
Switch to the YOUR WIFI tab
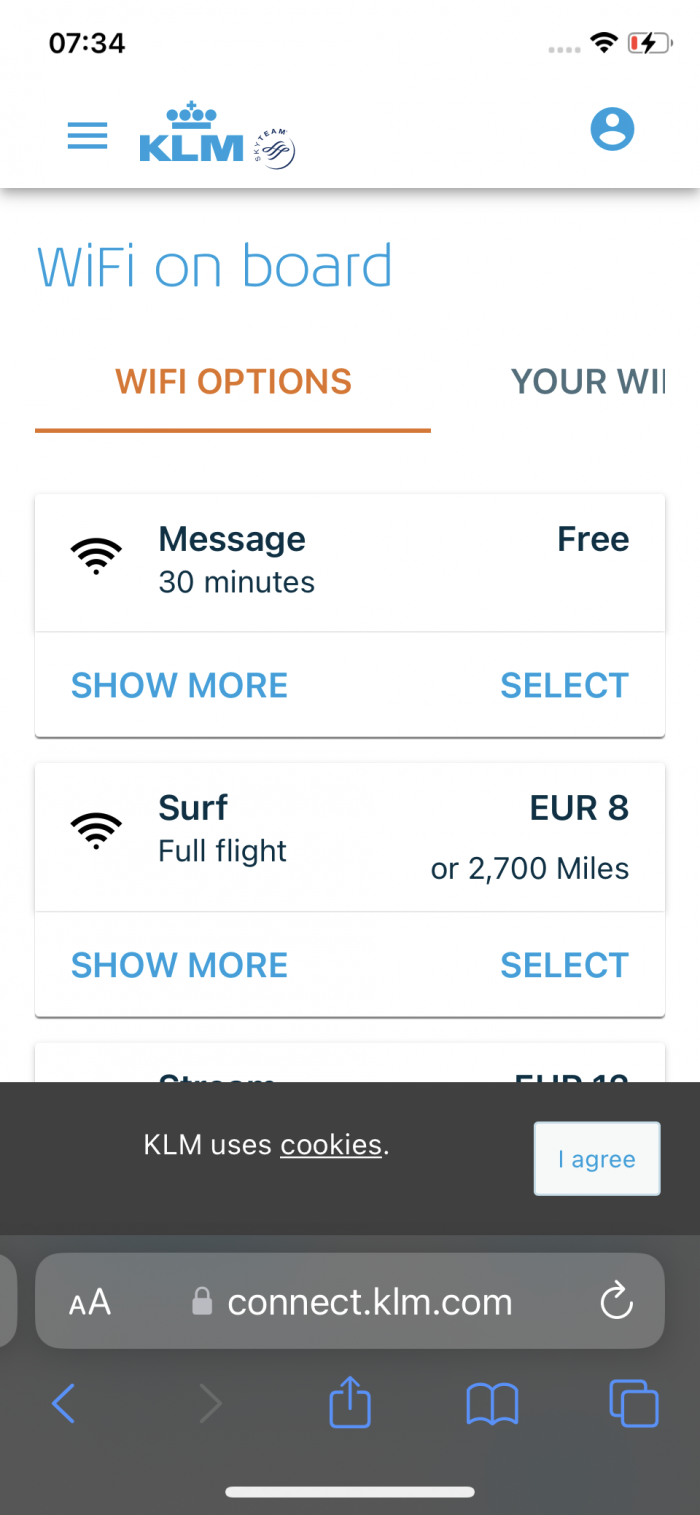point(587,382)
